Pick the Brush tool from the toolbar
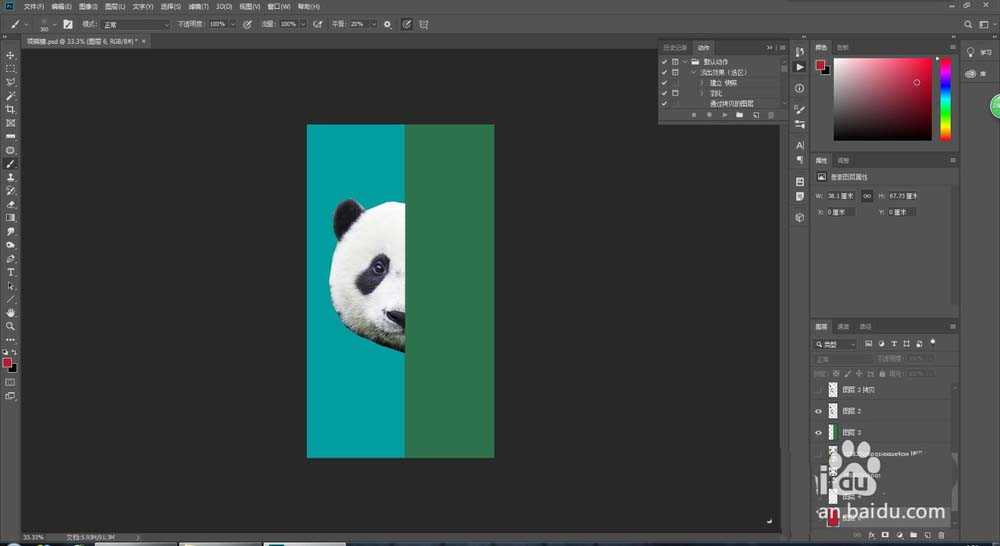This screenshot has width=1000, height=546. (x=11, y=163)
